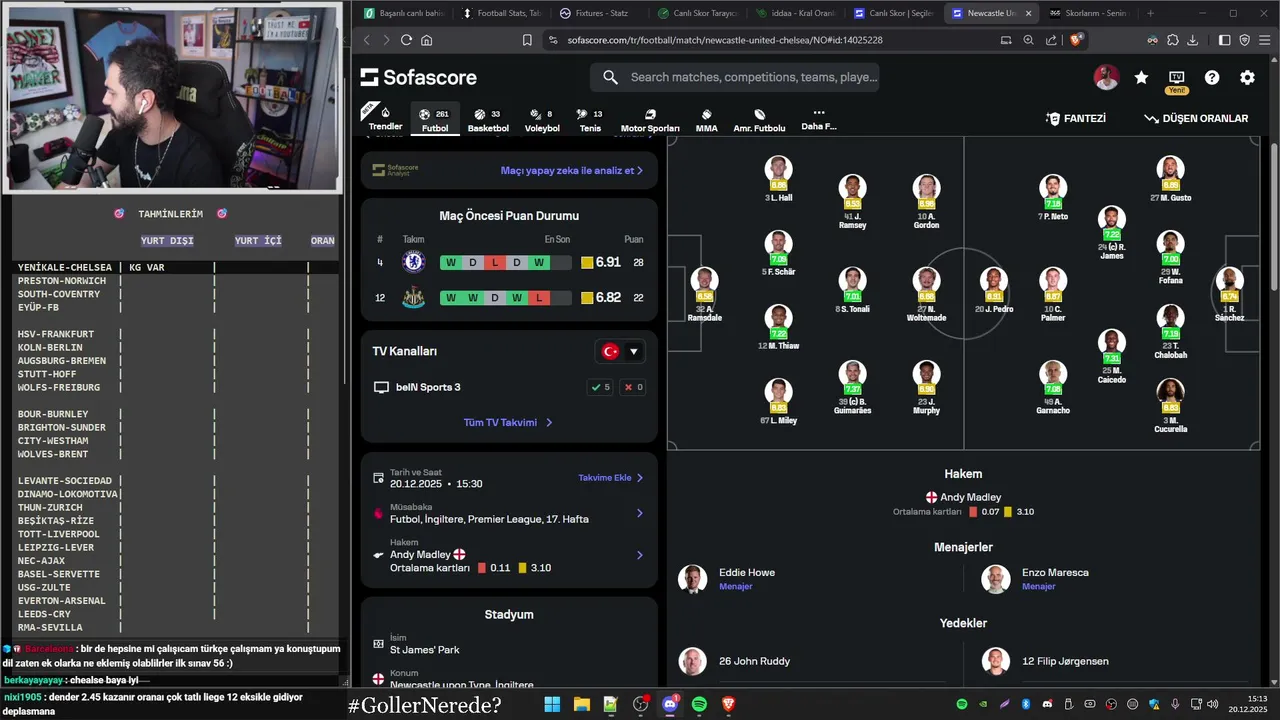
Task: Click the Sofascore search field
Action: [734, 77]
